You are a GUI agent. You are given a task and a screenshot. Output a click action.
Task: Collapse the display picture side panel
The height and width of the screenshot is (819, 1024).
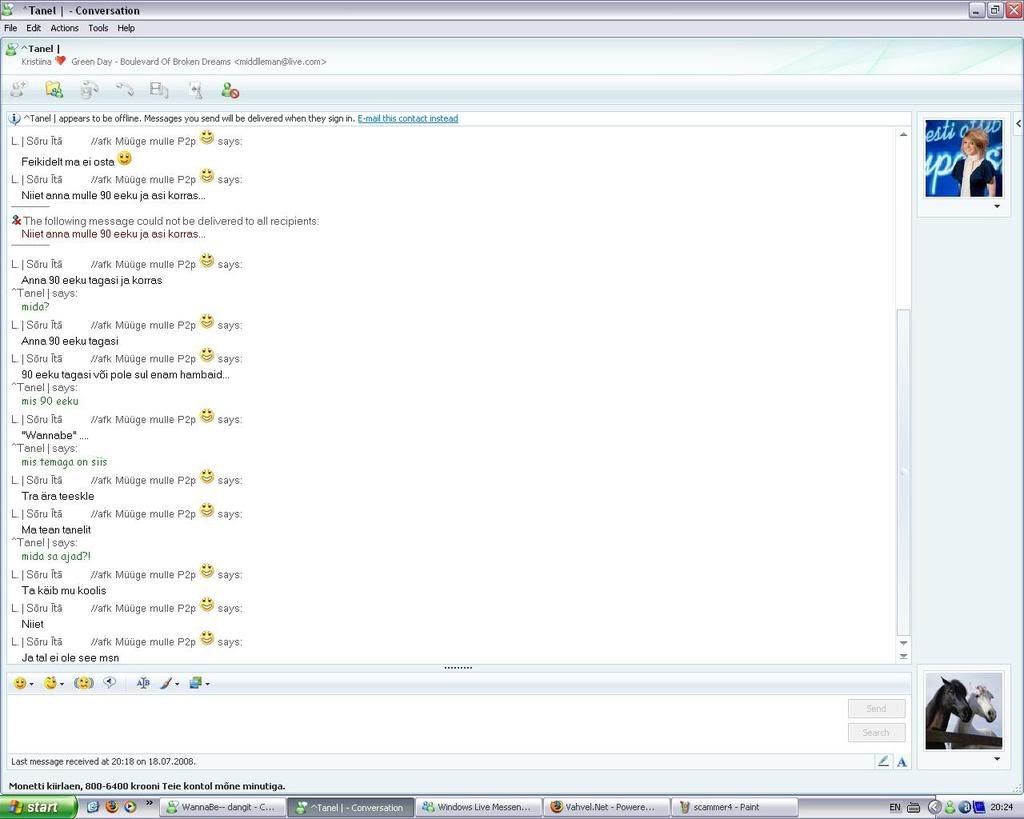point(1018,123)
